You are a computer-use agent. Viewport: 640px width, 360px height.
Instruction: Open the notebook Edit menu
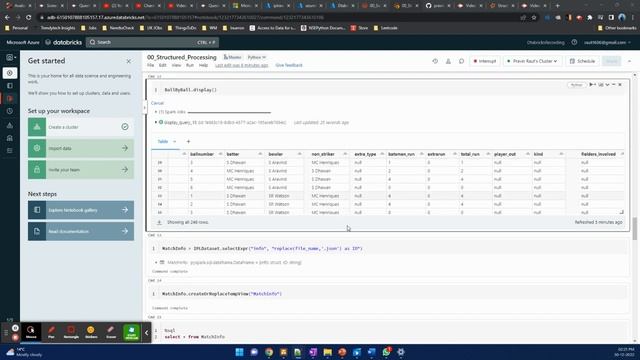coord(162,65)
